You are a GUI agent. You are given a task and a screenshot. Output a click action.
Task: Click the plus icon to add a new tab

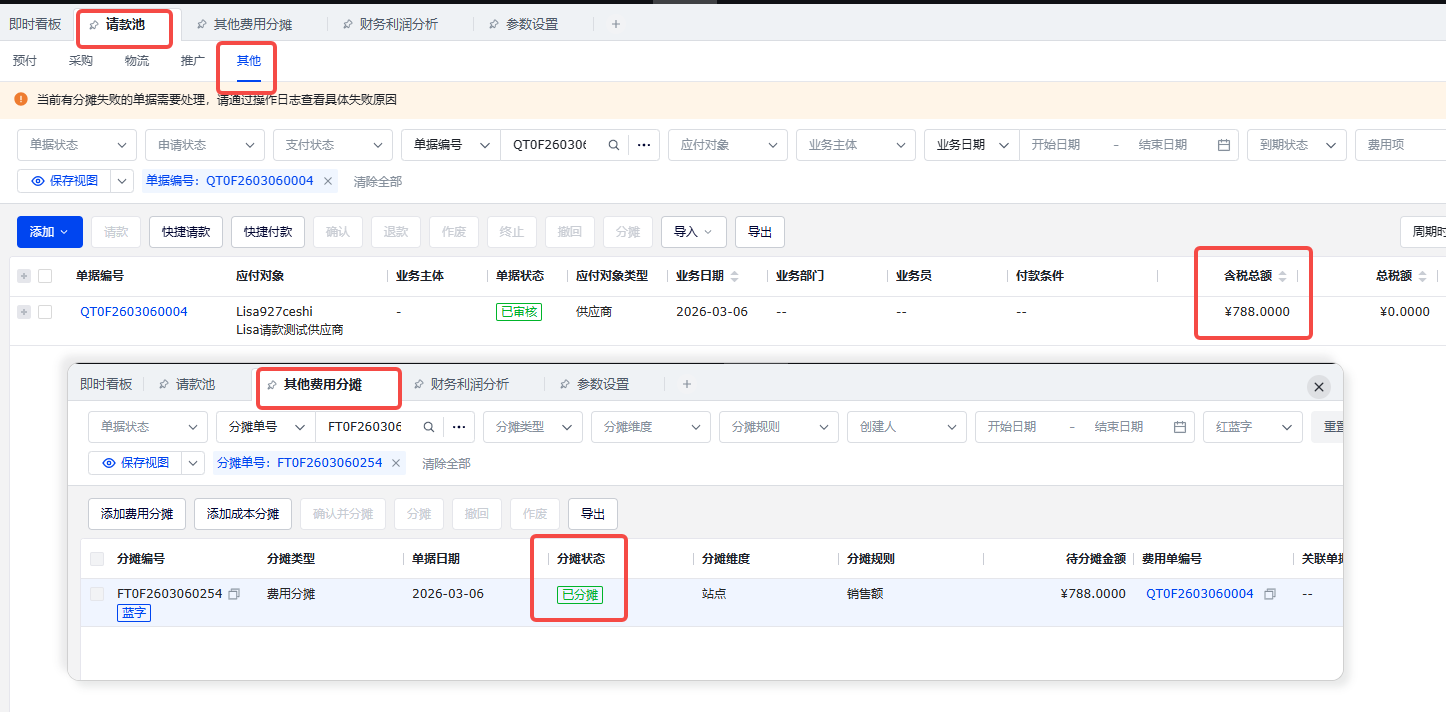(x=616, y=24)
